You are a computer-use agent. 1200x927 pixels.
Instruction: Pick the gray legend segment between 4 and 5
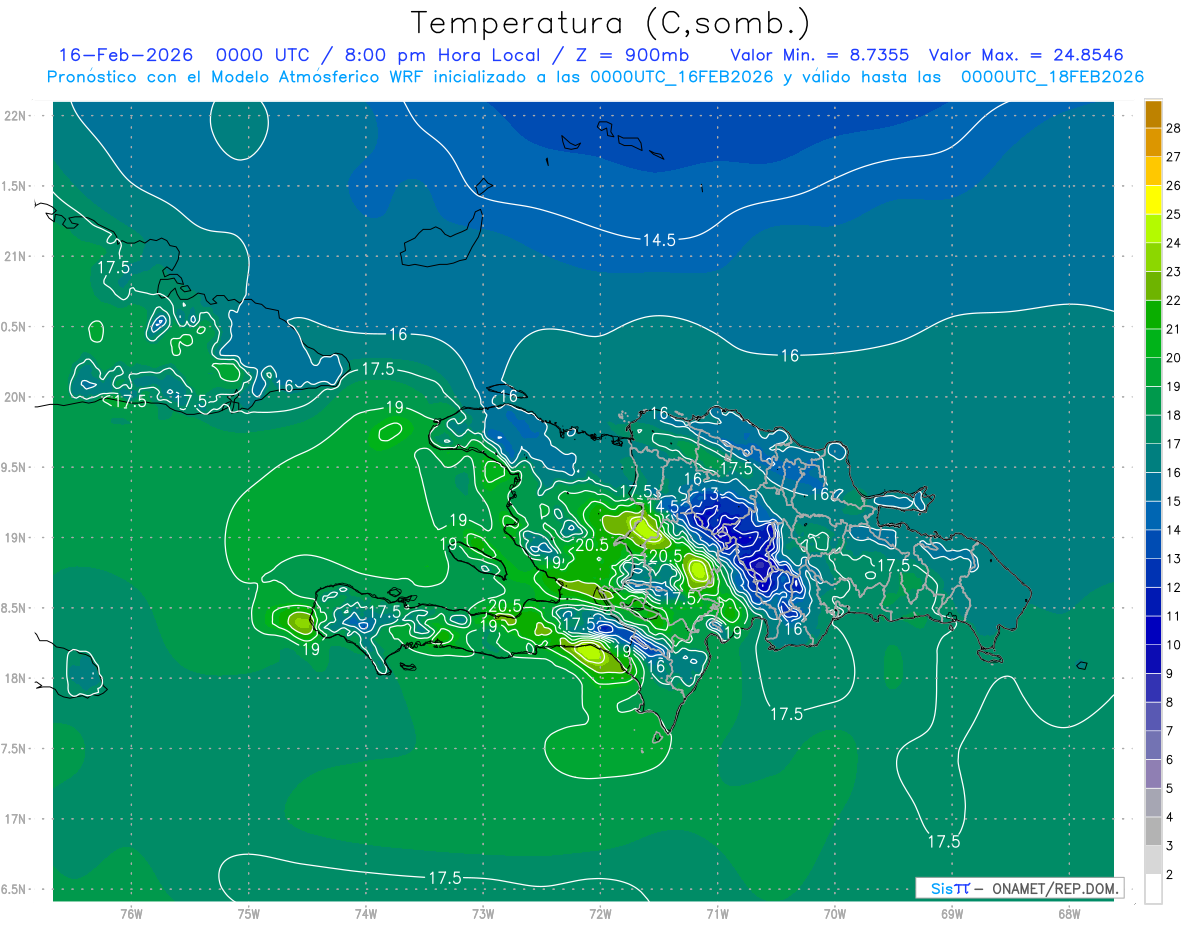(1153, 803)
